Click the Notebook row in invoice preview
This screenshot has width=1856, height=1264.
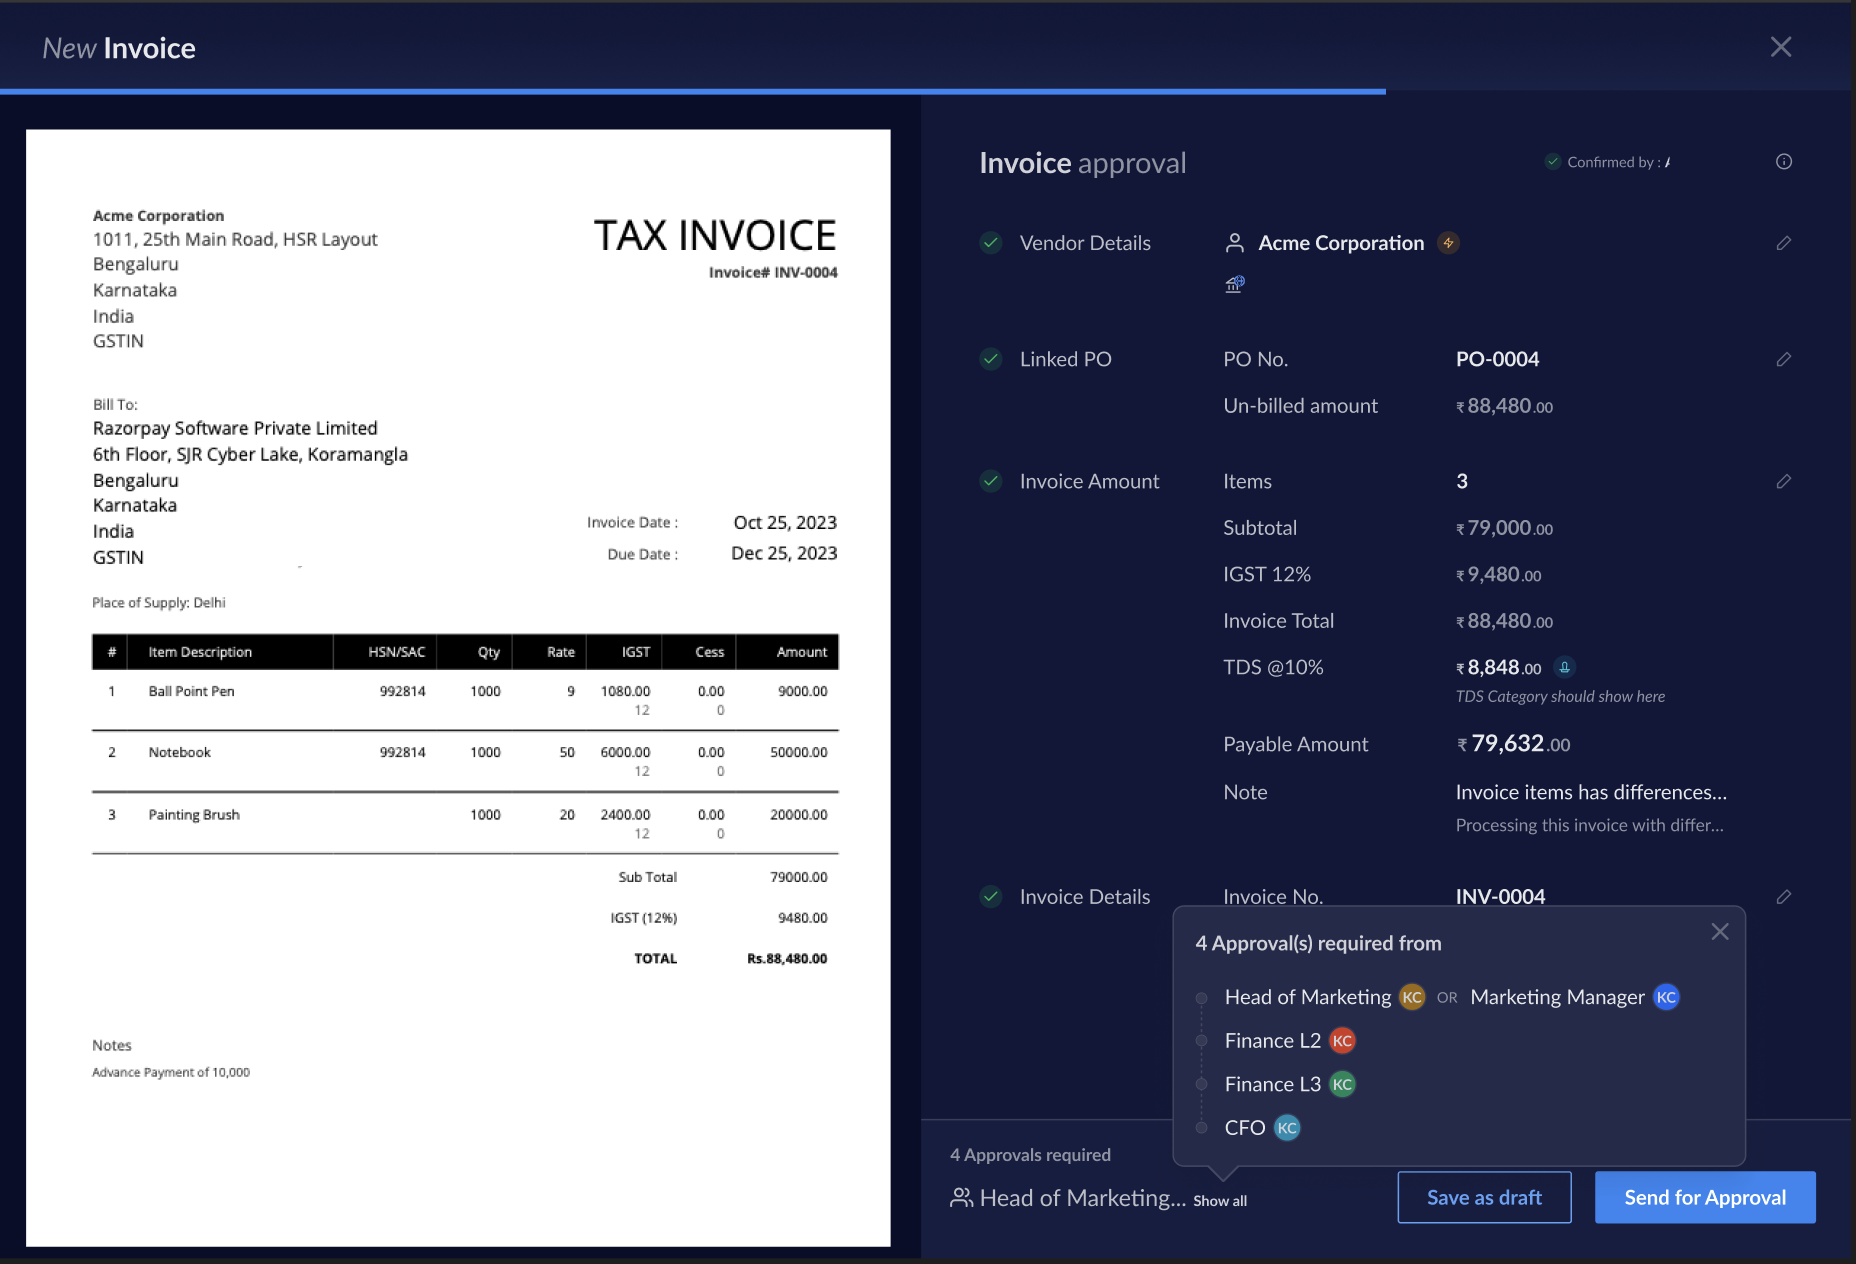(465, 761)
